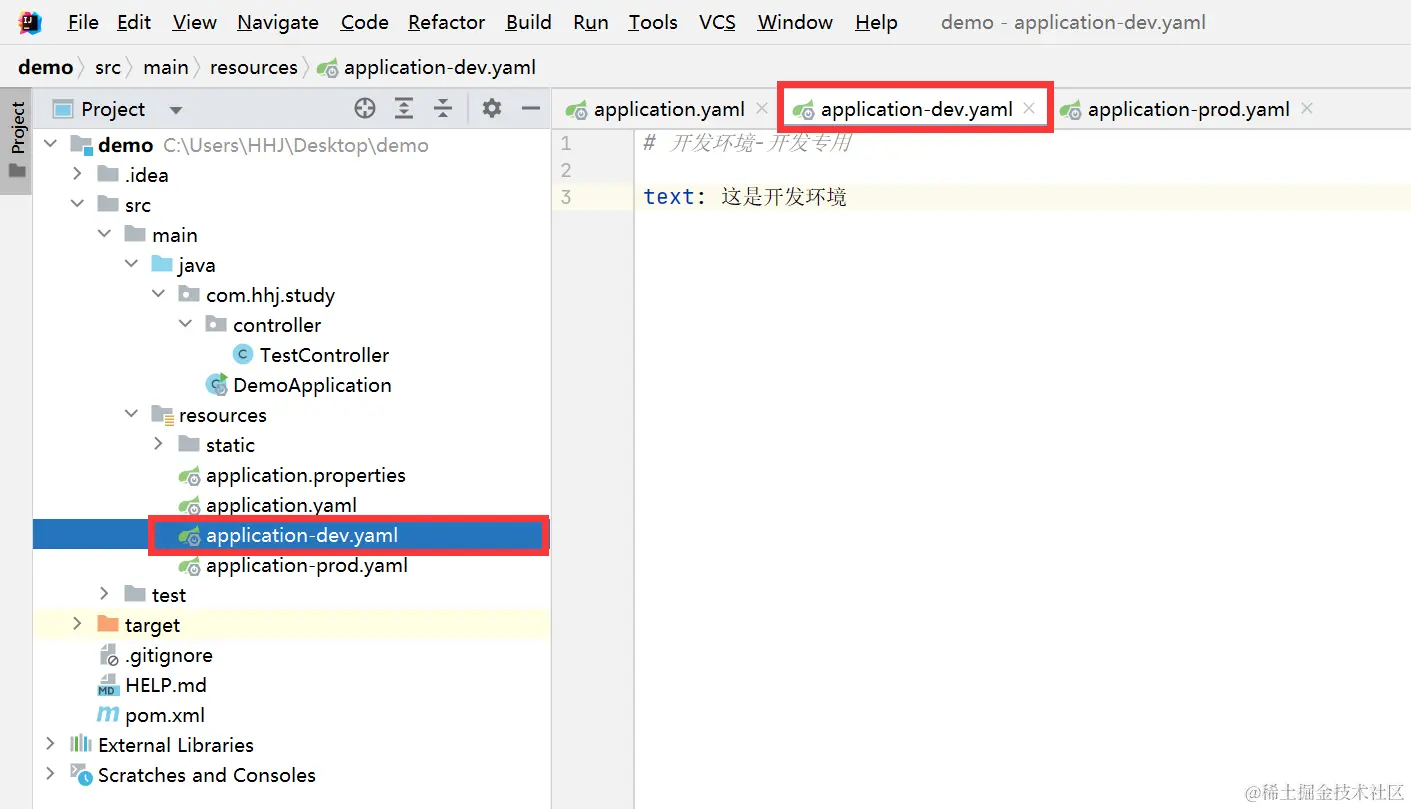The image size is (1411, 809).
Task: Click application.properties Spring file icon
Action: point(189,475)
